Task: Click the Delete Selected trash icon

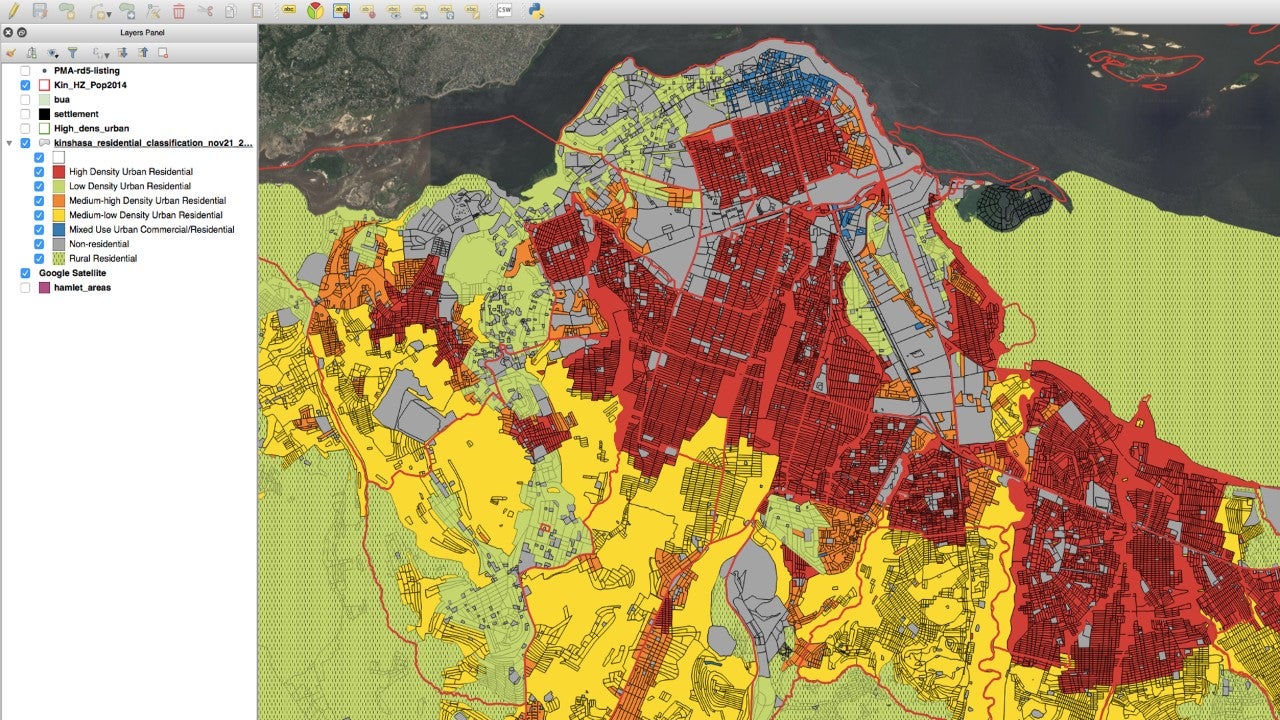Action: (x=179, y=11)
